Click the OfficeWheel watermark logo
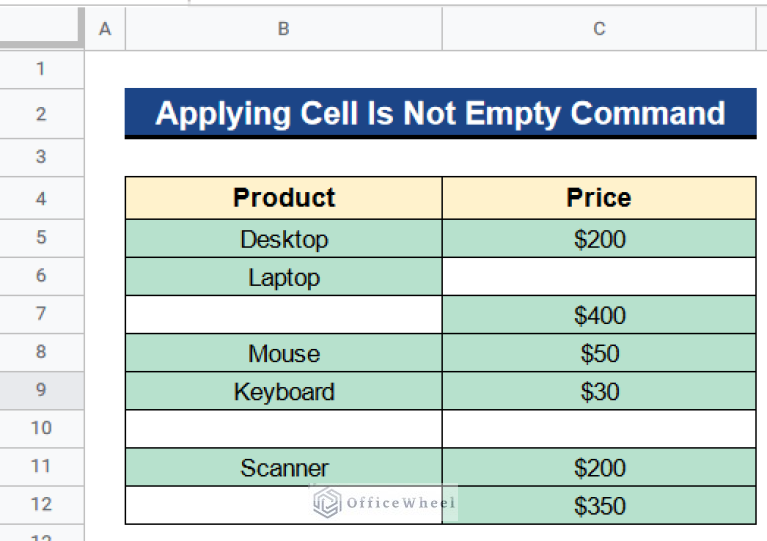This screenshot has width=767, height=541. [384, 503]
